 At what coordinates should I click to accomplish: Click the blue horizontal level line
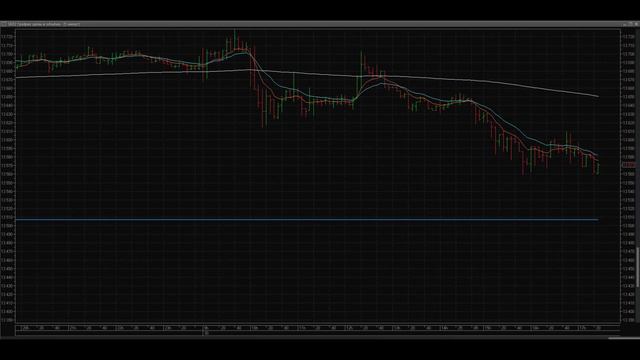click(x=307, y=220)
